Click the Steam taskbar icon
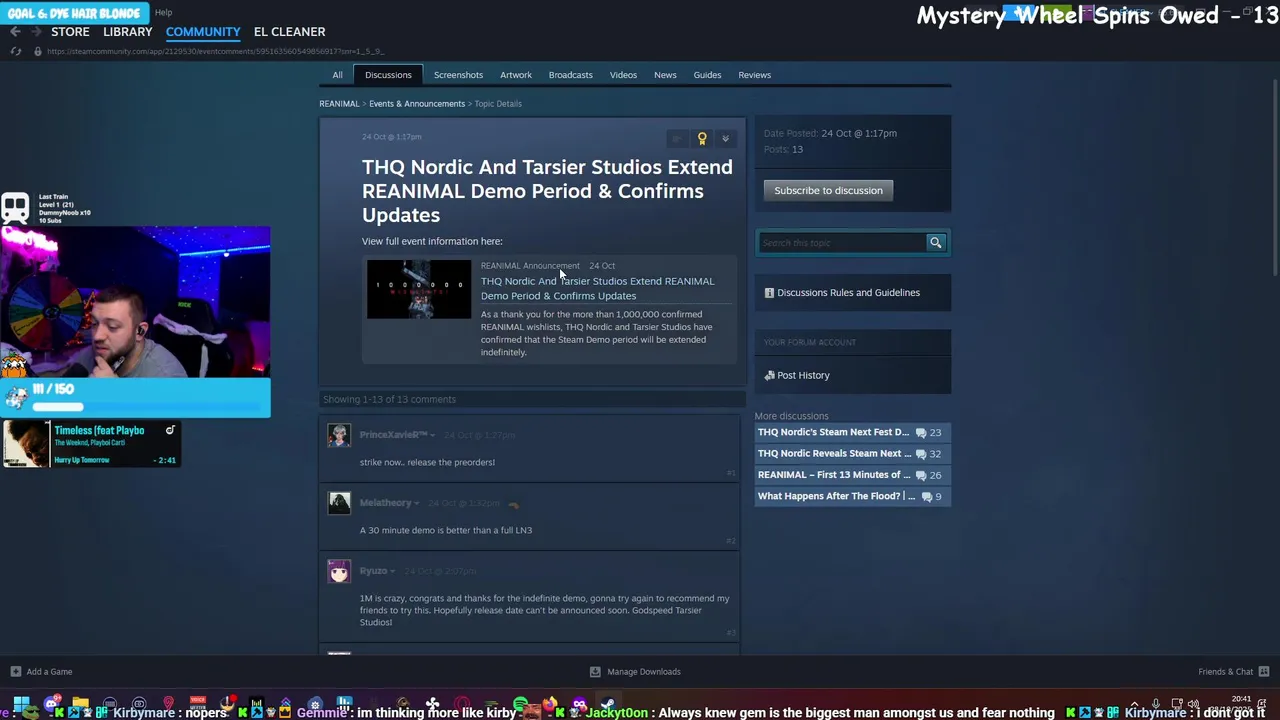The height and width of the screenshot is (720, 1280). click(x=607, y=704)
